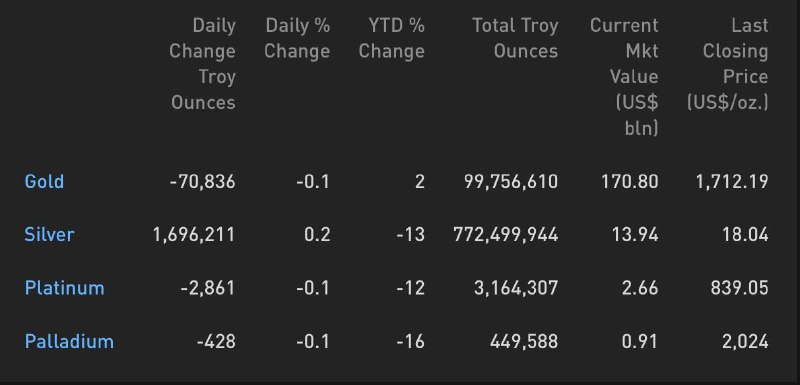Click Gold's total ounces 99,756,610
The image size is (800, 385).
(511, 182)
